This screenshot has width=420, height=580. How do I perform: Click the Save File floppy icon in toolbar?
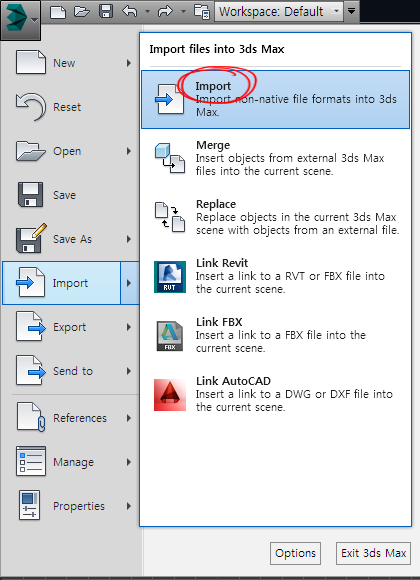pyautogui.click(x=106, y=11)
